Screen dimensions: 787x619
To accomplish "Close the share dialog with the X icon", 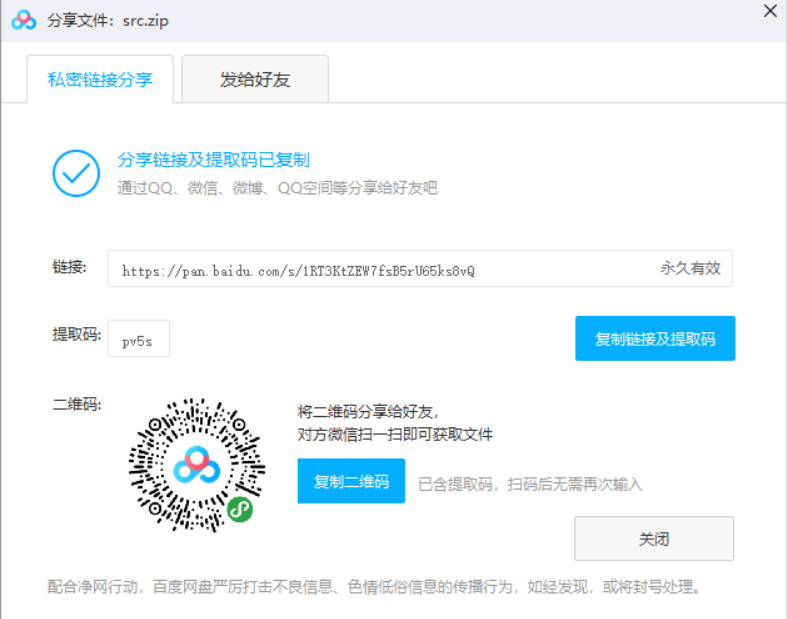I will (x=770, y=11).
